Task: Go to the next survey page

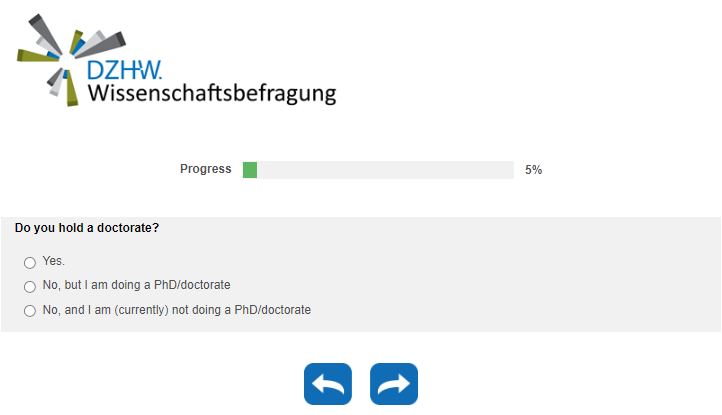Action: tap(394, 384)
